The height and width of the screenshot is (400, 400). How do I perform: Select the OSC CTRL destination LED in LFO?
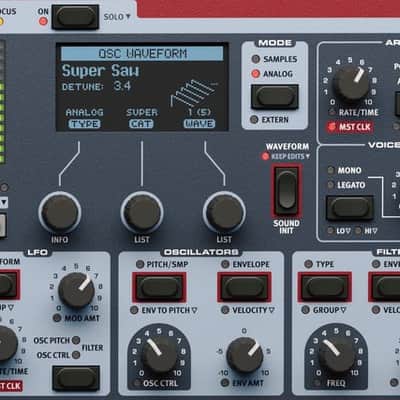pyautogui.click(x=76, y=355)
